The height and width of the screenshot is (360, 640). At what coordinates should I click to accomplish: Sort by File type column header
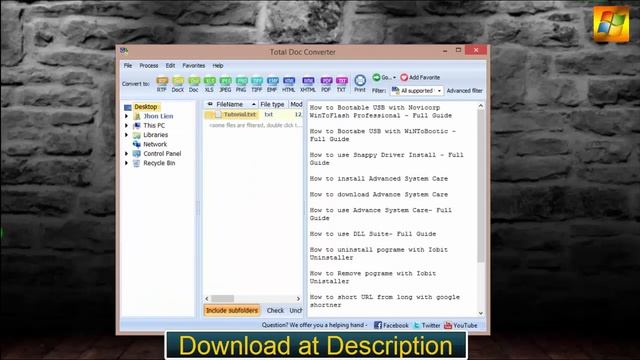(273, 104)
